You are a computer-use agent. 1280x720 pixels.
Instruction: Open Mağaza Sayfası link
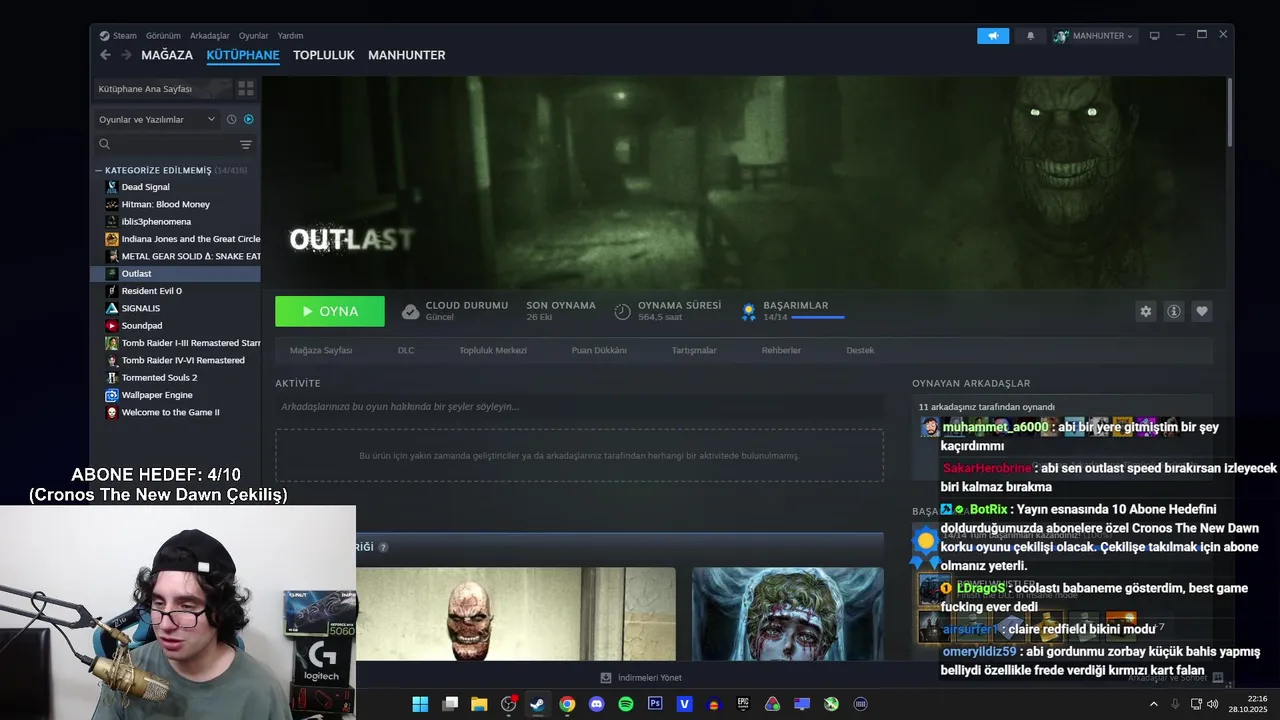pyautogui.click(x=321, y=351)
